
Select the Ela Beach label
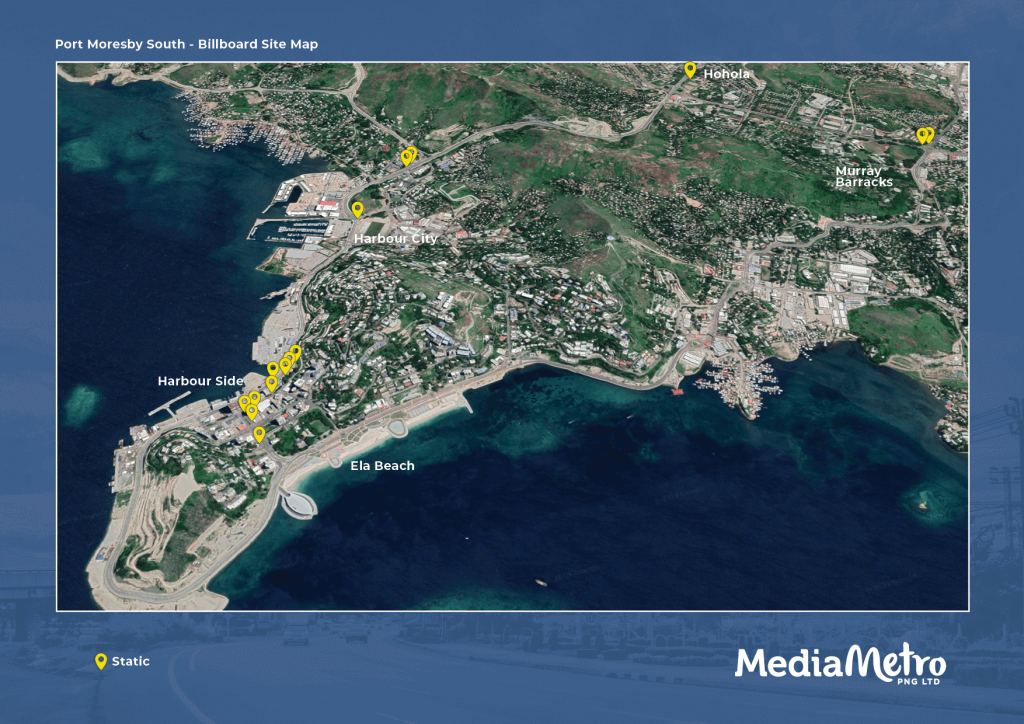(x=382, y=466)
